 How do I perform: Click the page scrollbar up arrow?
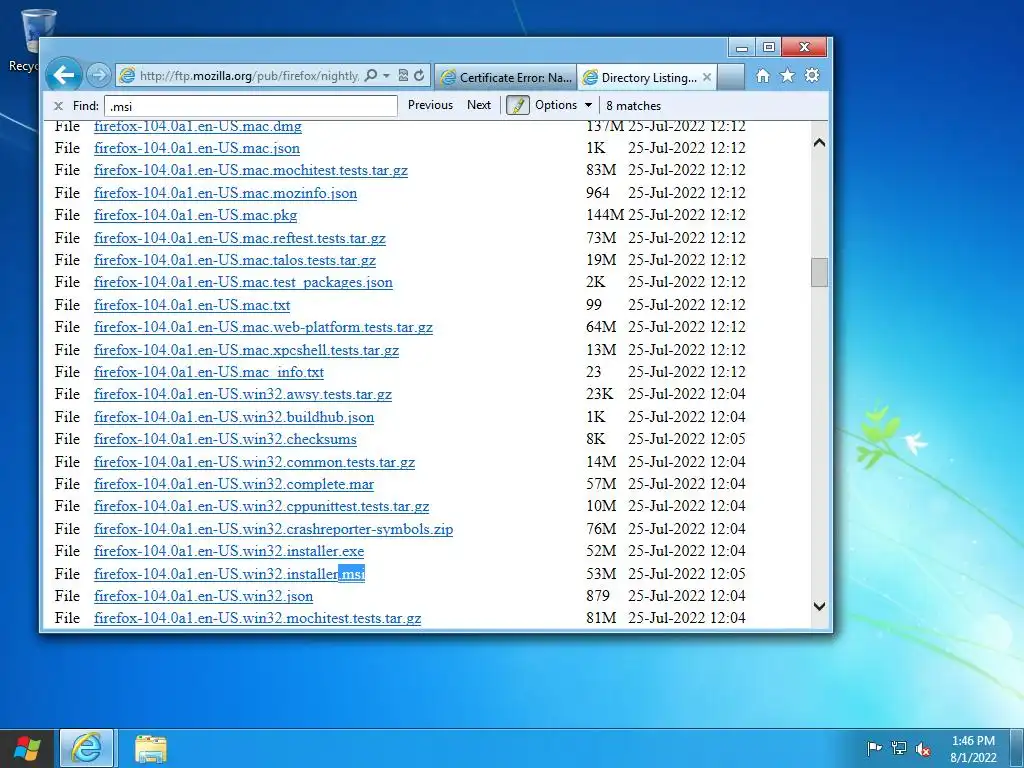click(x=819, y=142)
